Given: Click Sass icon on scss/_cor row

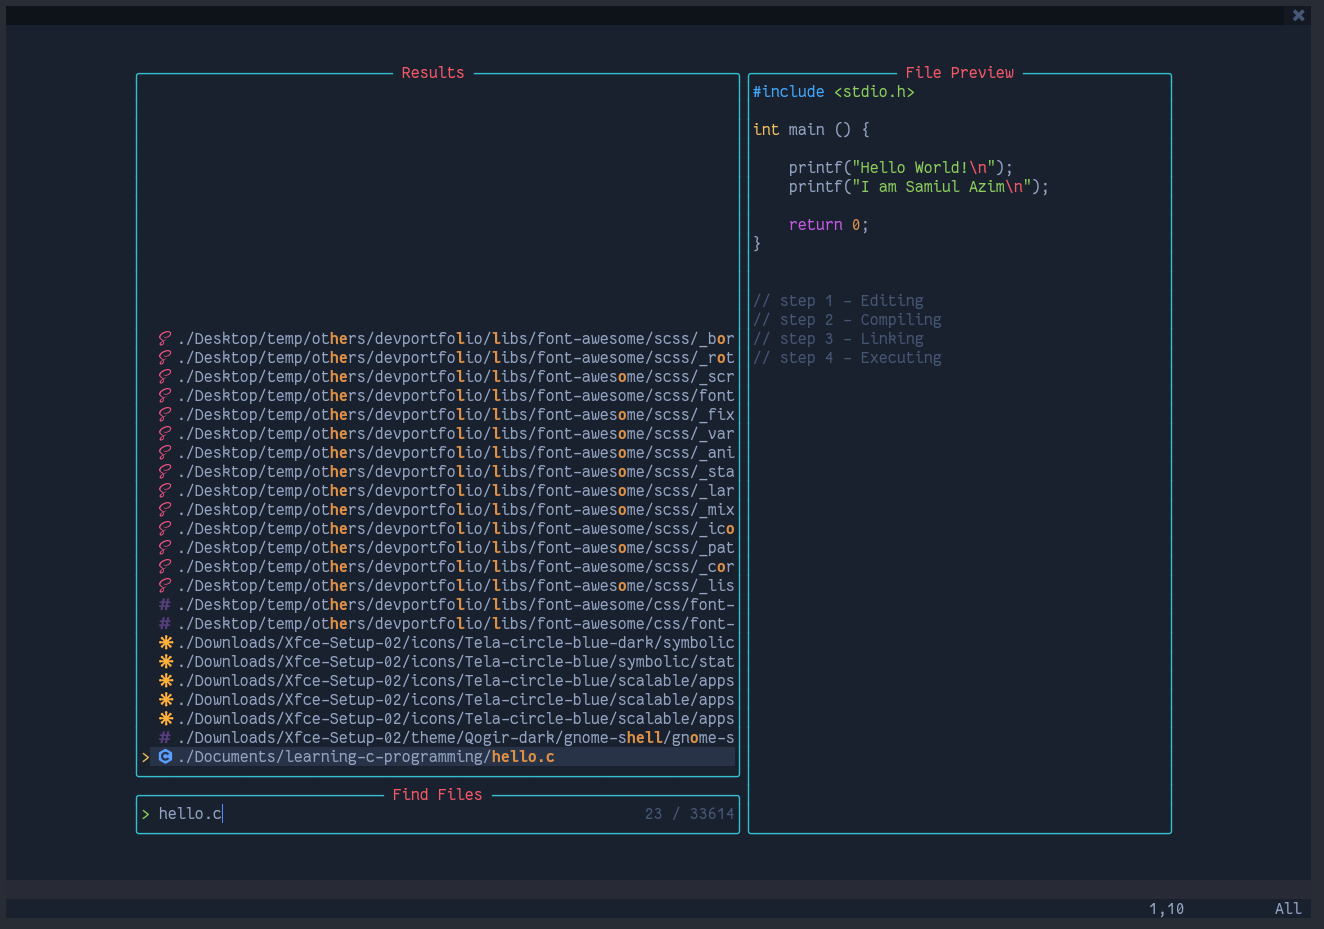Looking at the screenshot, I should (x=165, y=567).
